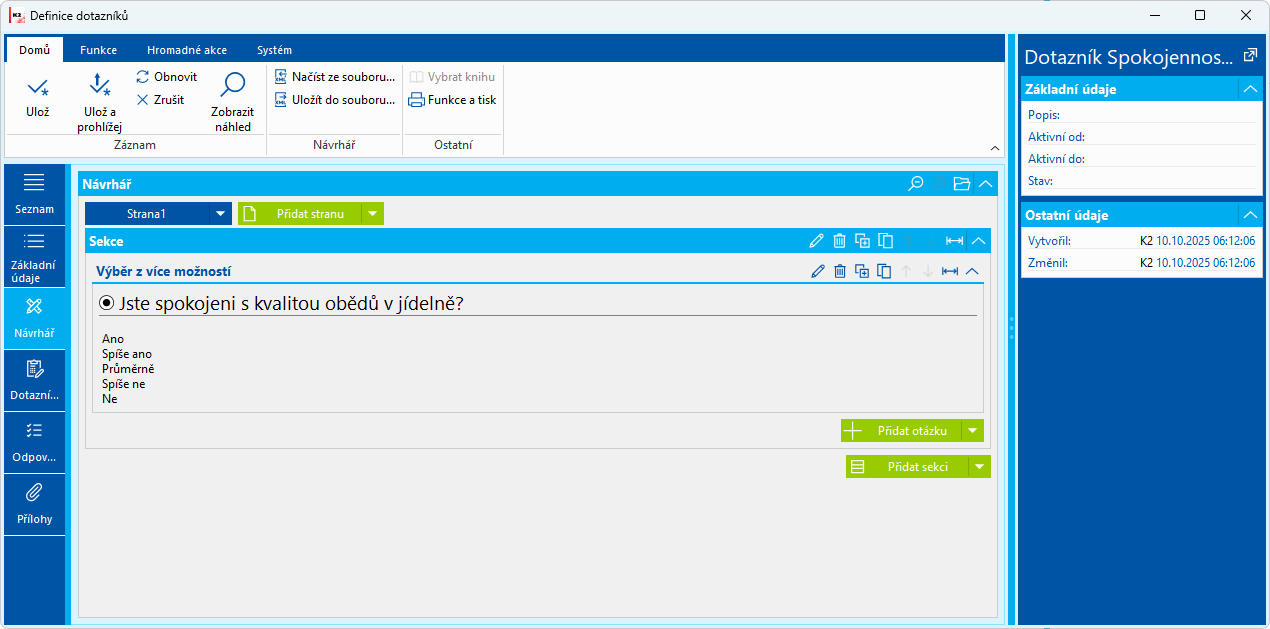Viewport: 1270px width, 629px height.
Task: Switch to the Hromadné akce tab
Action: [187, 50]
